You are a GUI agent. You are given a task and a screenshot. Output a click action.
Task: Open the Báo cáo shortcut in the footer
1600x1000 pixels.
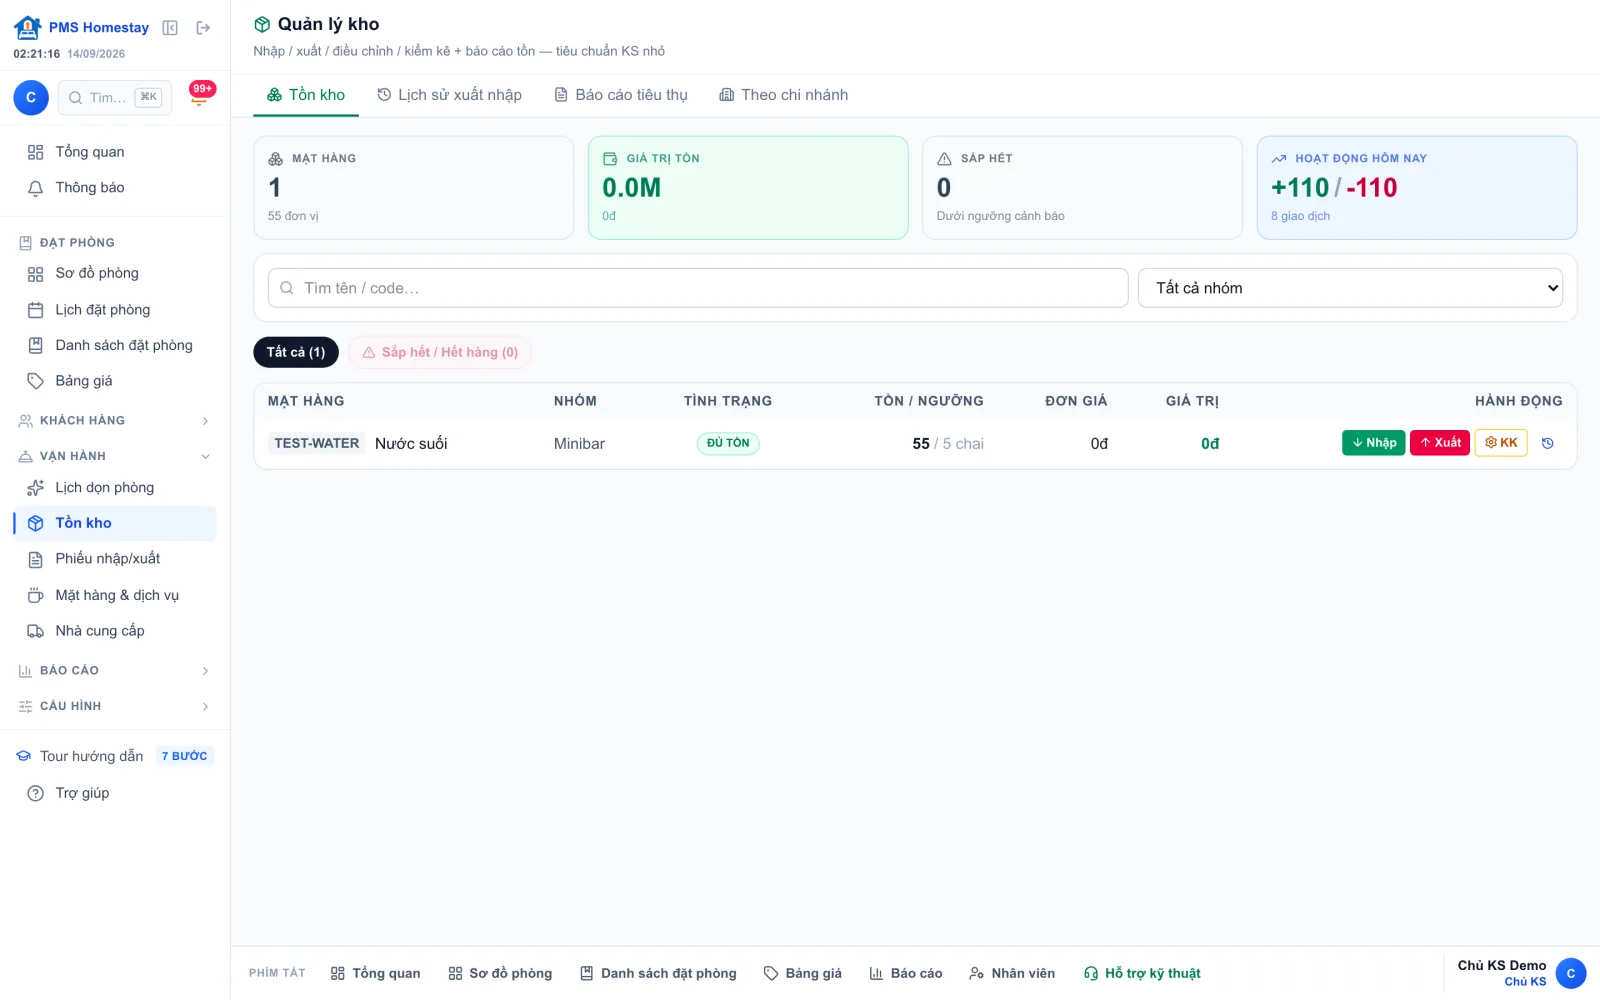click(906, 974)
